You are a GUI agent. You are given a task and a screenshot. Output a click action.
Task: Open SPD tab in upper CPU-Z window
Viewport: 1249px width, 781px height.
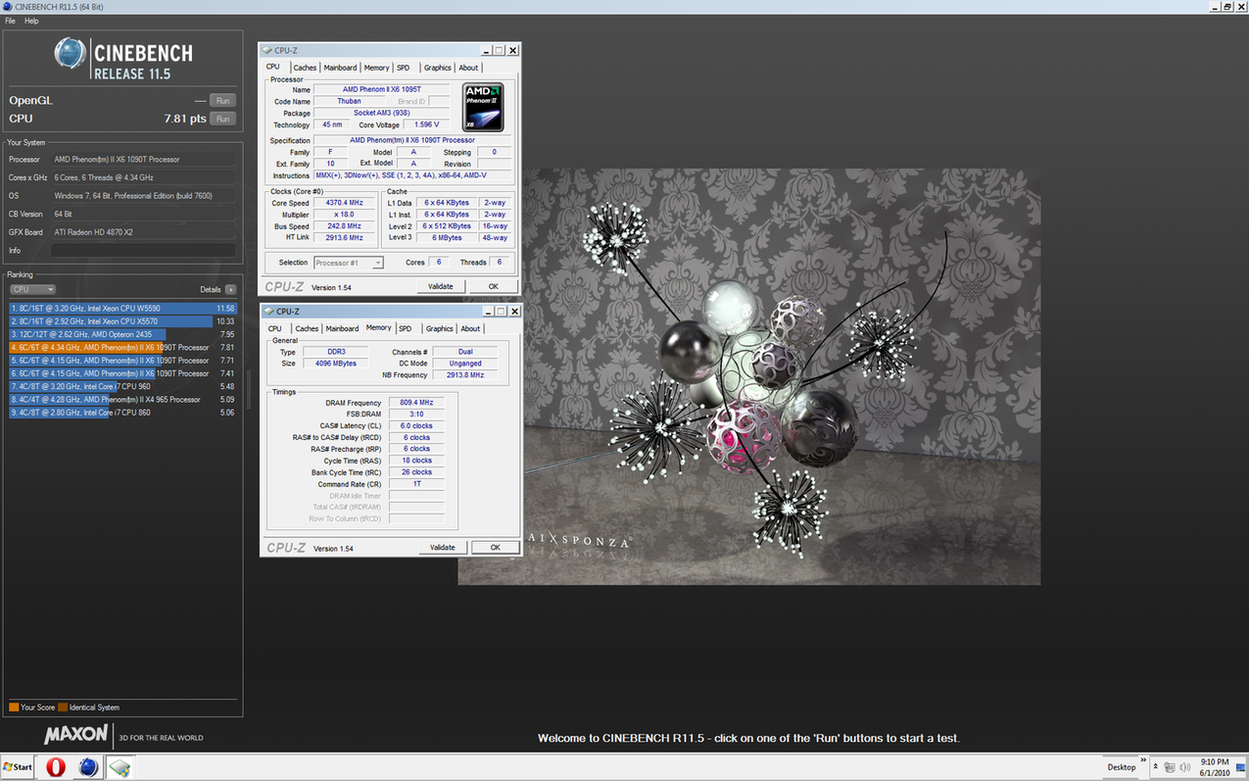[403, 68]
